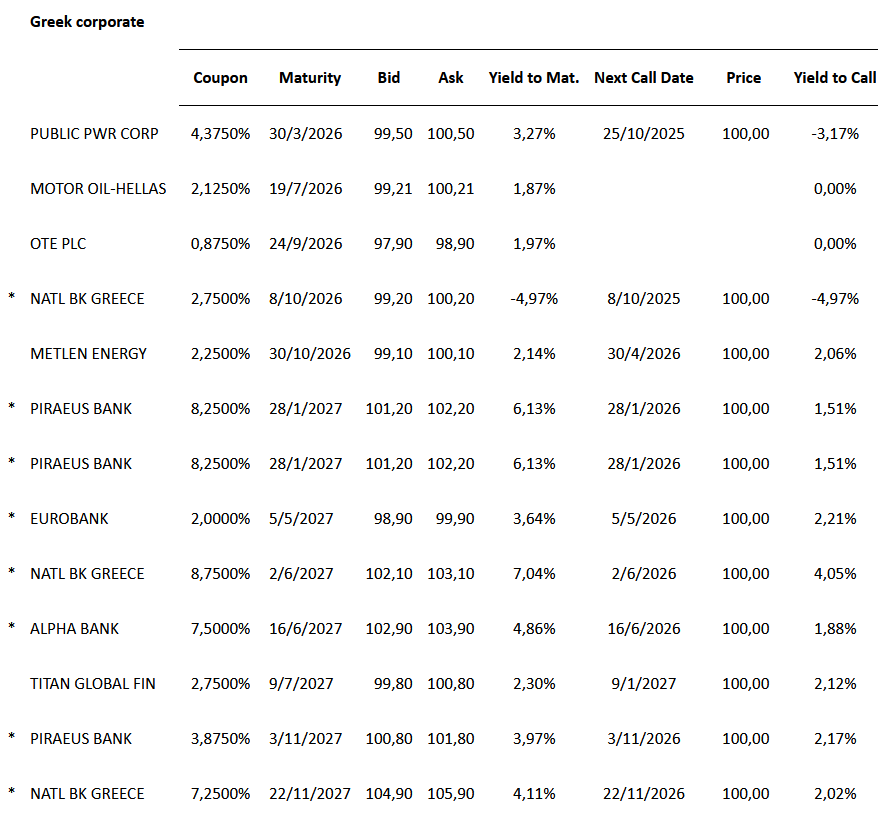Click the PUBLIC PWR CORP bond name

(94, 134)
